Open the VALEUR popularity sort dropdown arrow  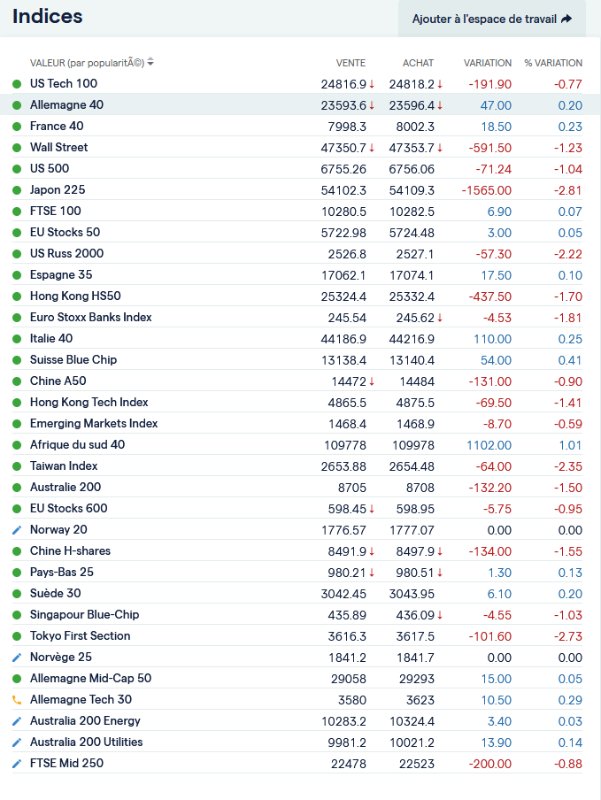tap(150, 63)
